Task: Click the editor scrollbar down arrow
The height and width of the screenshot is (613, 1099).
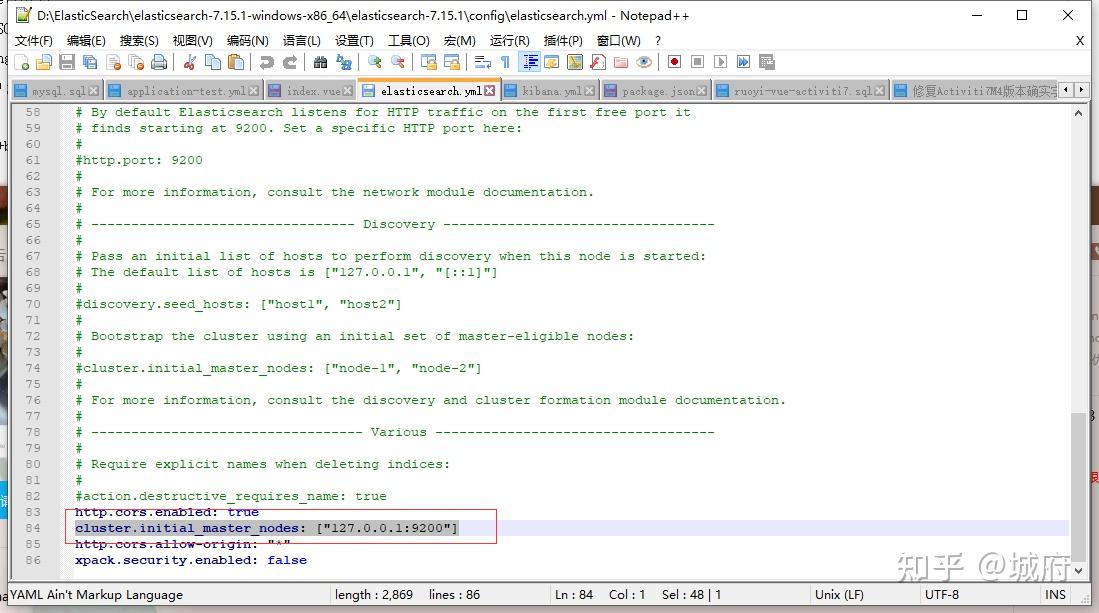Action: coord(1078,569)
